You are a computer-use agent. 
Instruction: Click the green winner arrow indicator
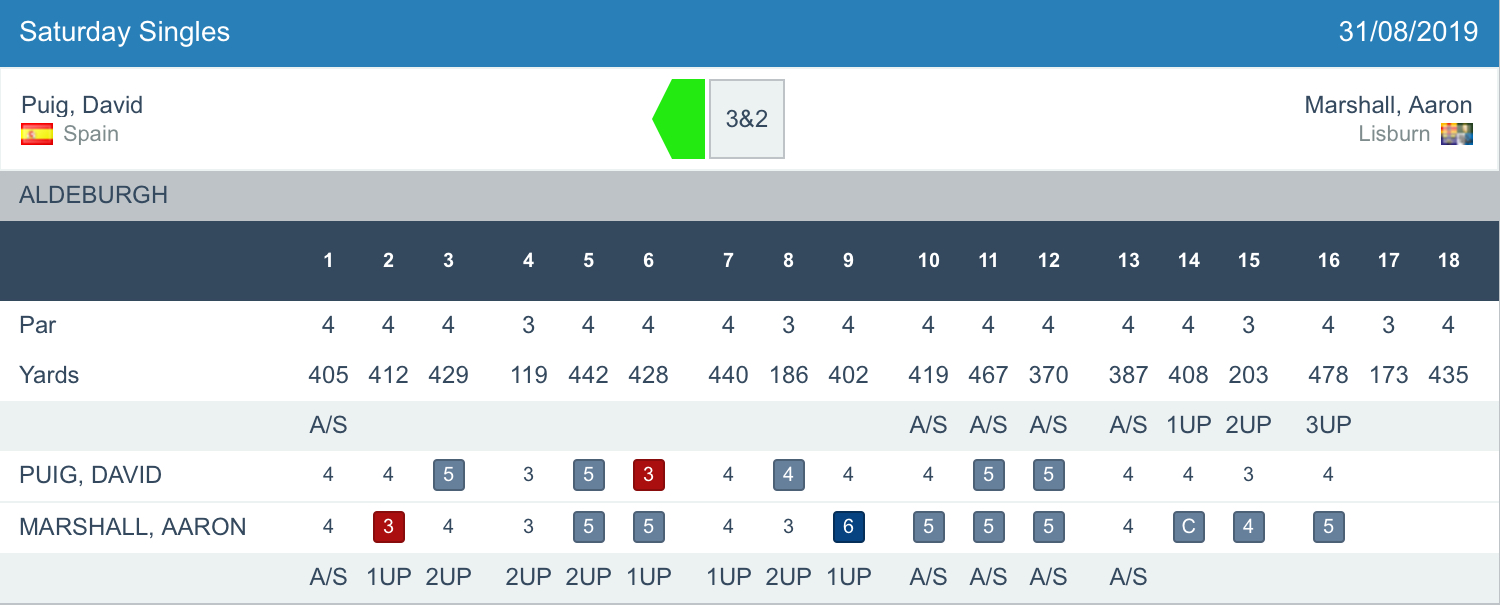click(x=680, y=118)
